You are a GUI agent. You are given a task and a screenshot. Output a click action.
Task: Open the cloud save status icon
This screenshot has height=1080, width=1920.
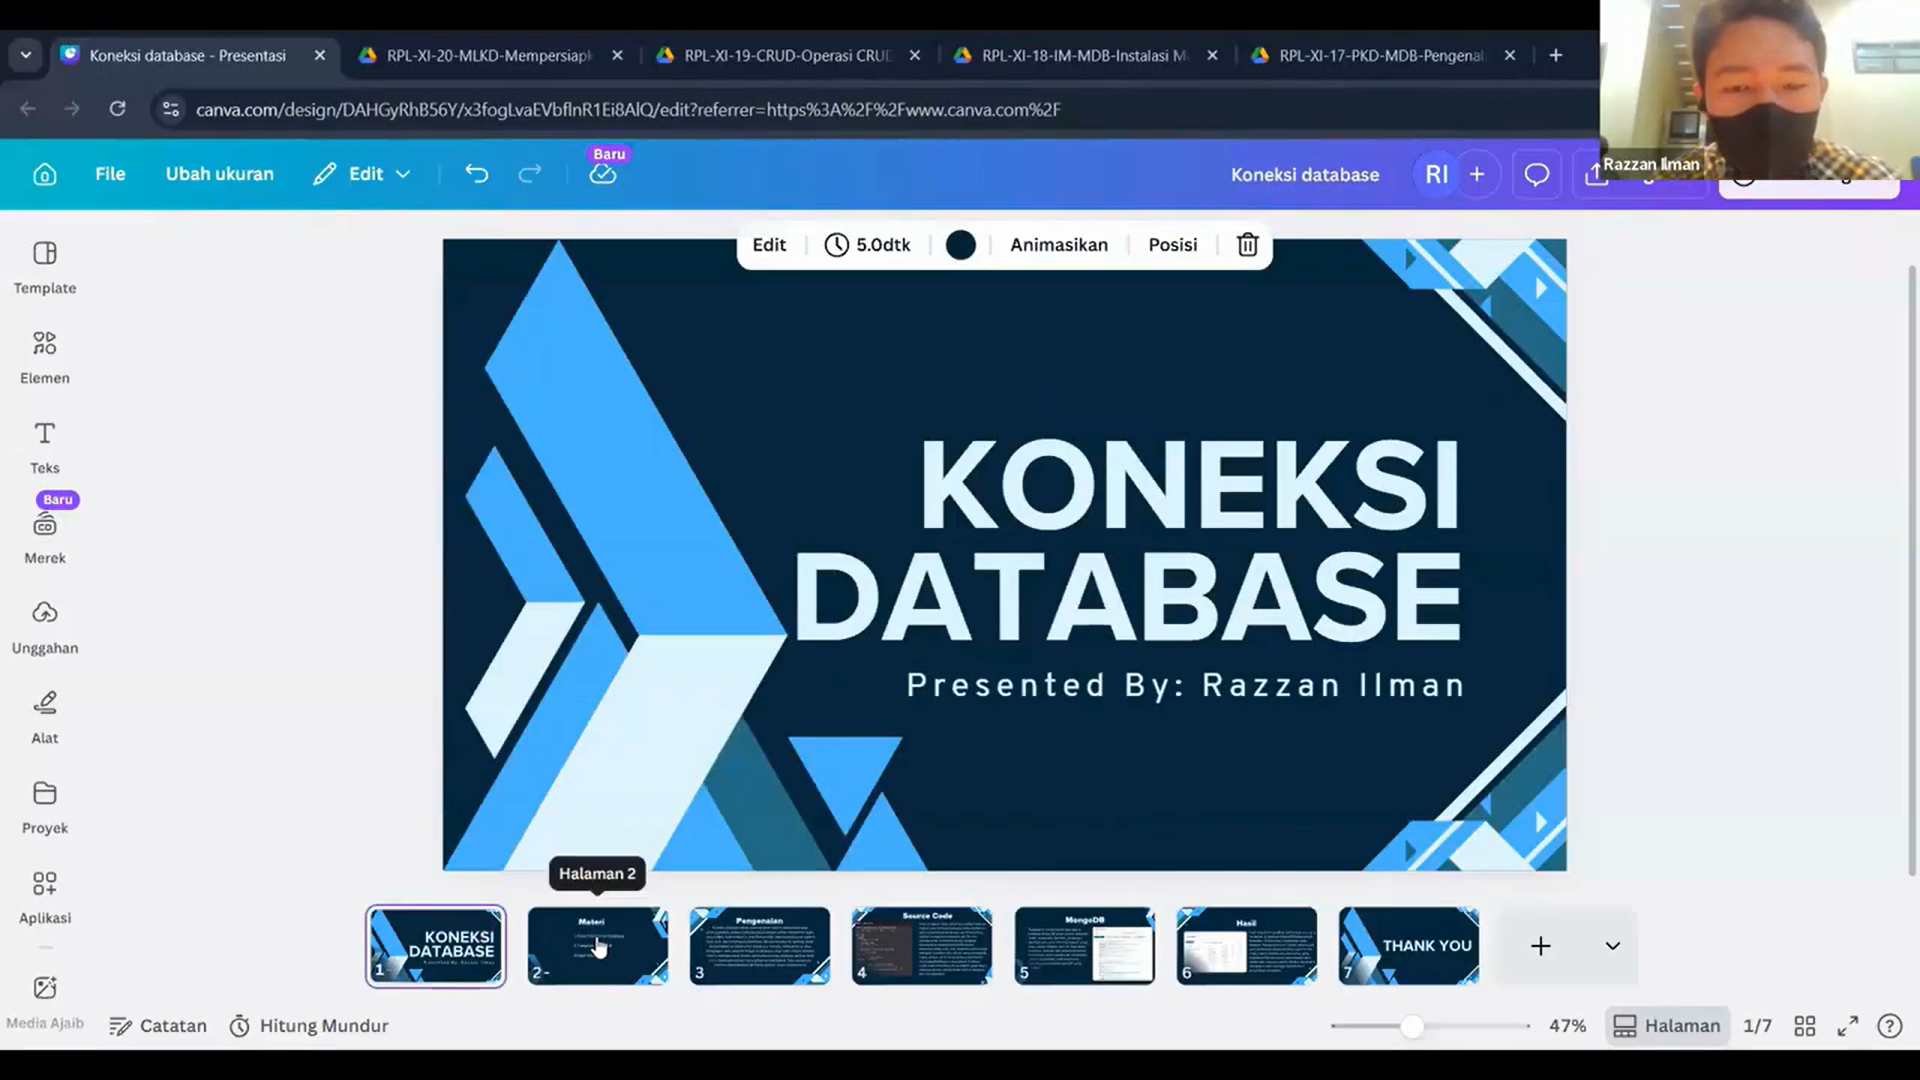602,175
